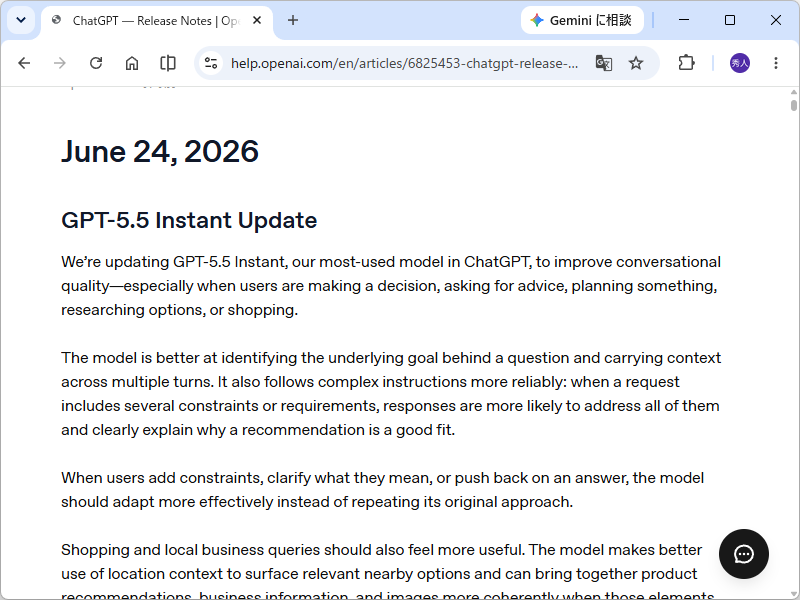The image size is (800, 600).
Task: Click the paragraph starting When users add constraints
Action: click(x=383, y=490)
